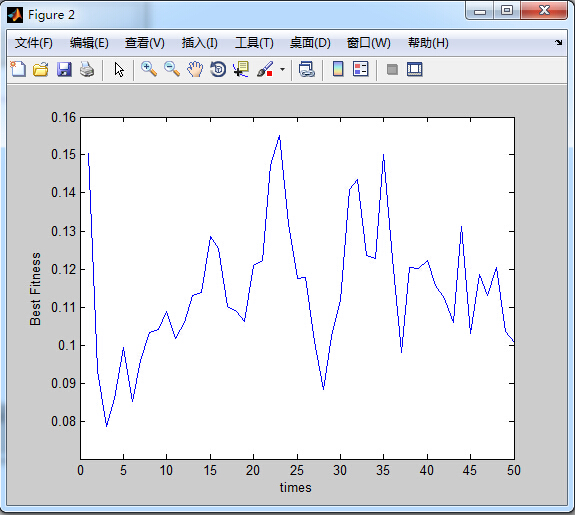Toggle the Rotate 3D tool

coord(218,69)
